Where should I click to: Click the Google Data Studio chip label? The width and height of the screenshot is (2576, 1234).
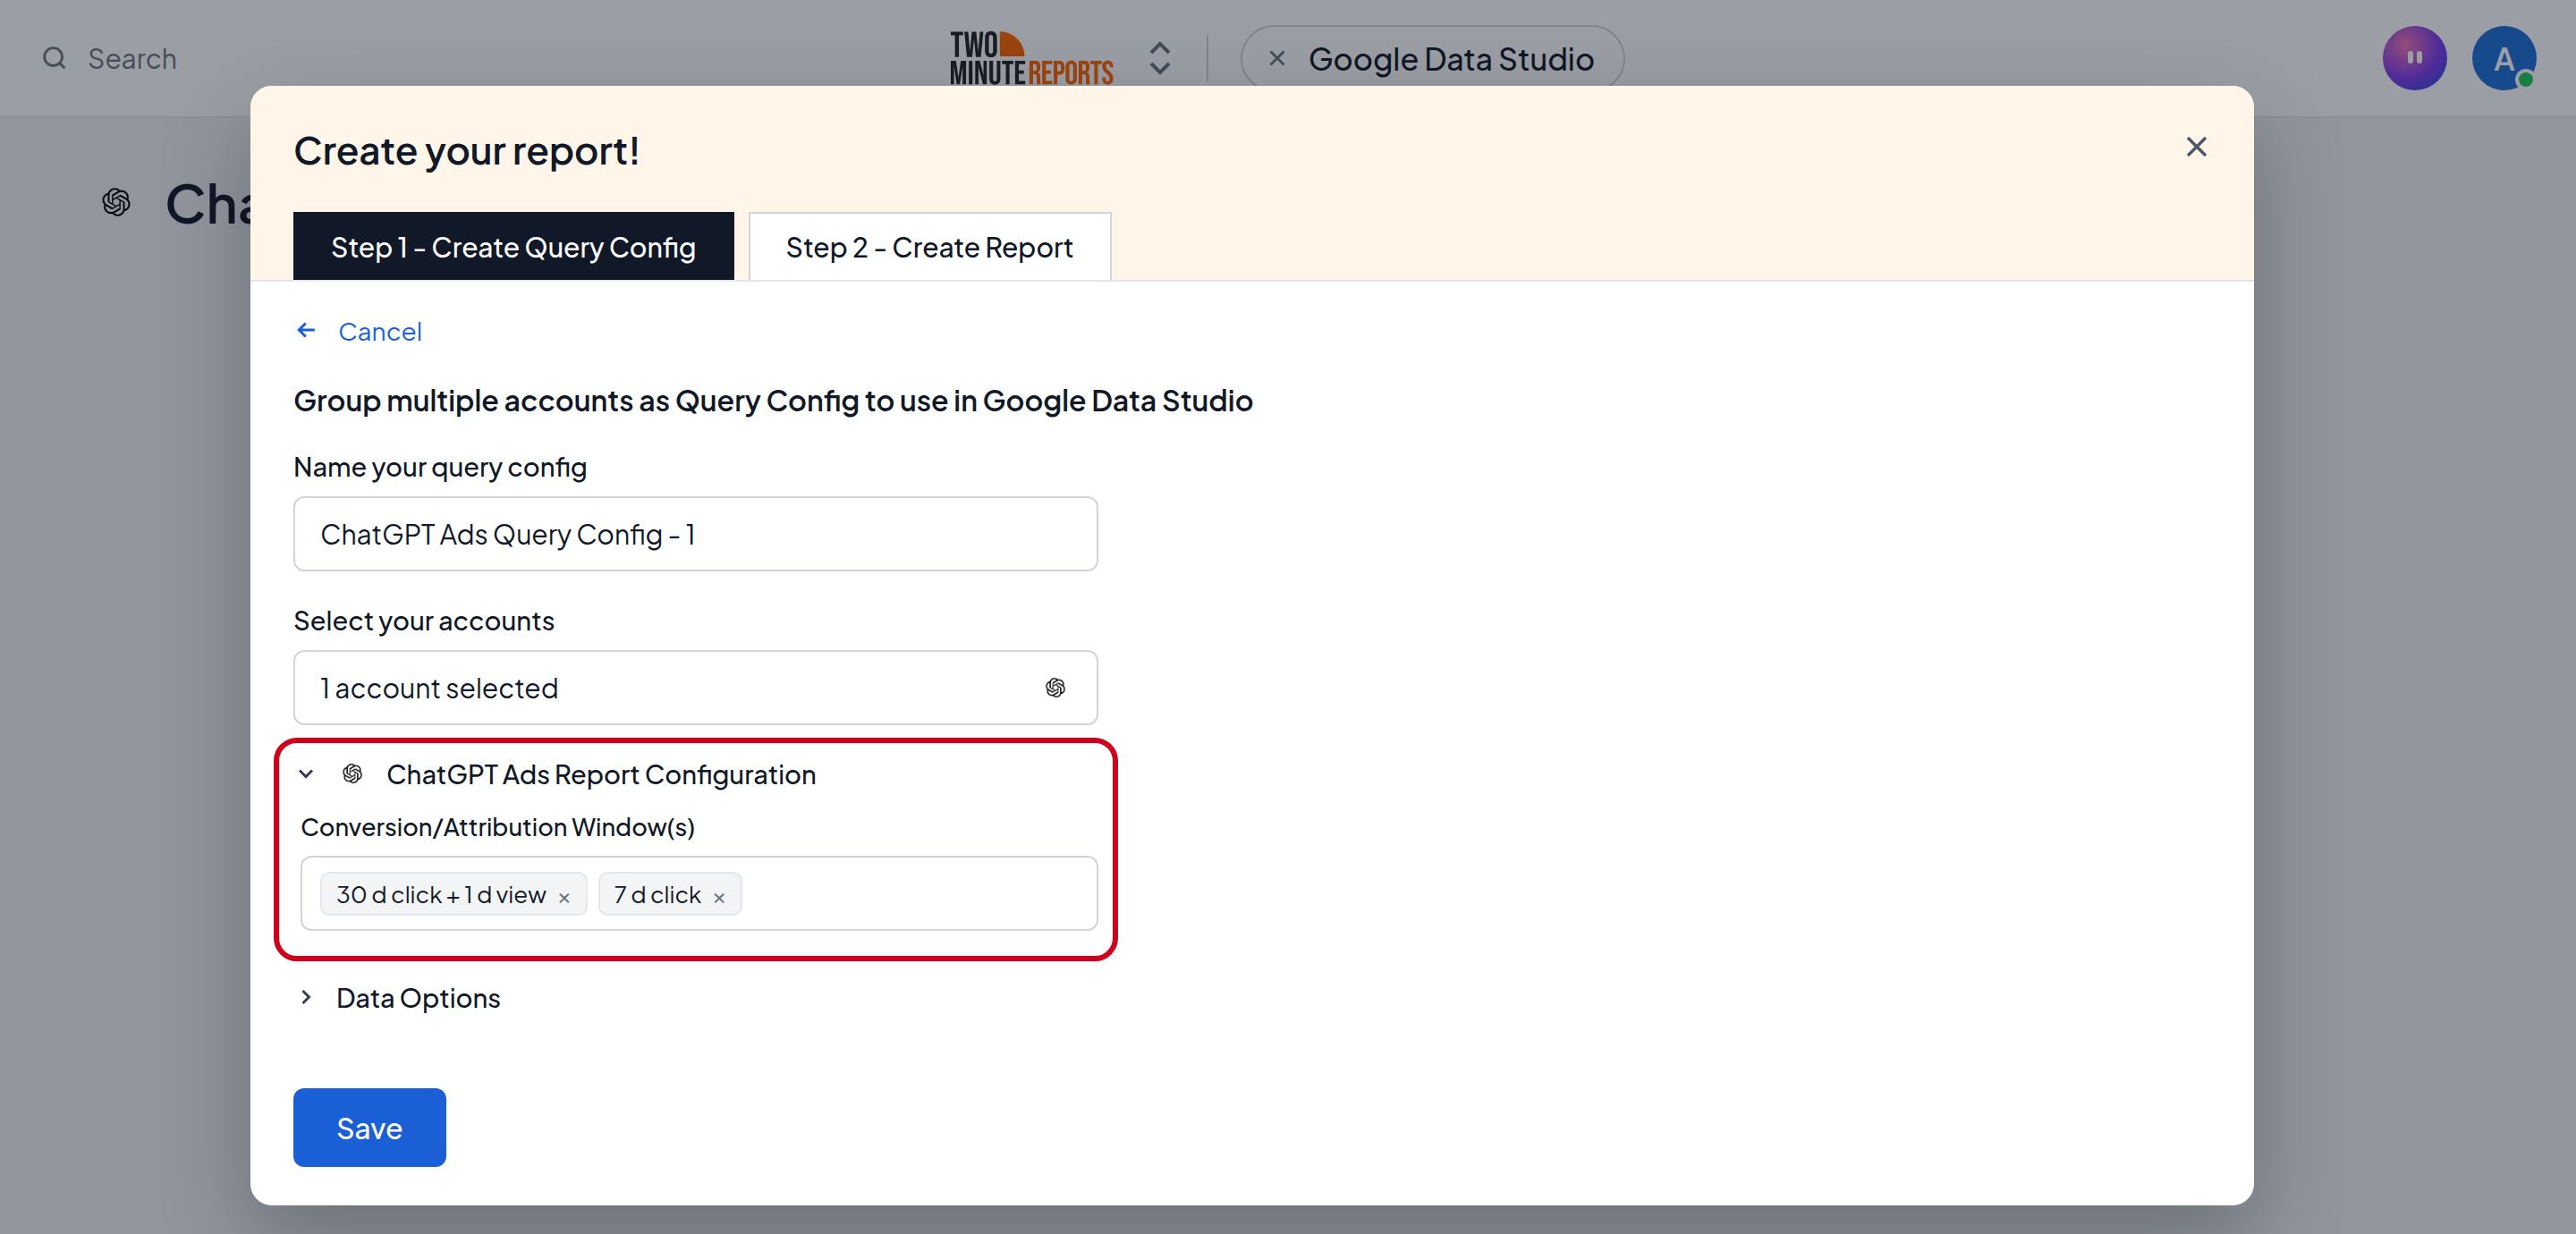pyautogui.click(x=1451, y=59)
